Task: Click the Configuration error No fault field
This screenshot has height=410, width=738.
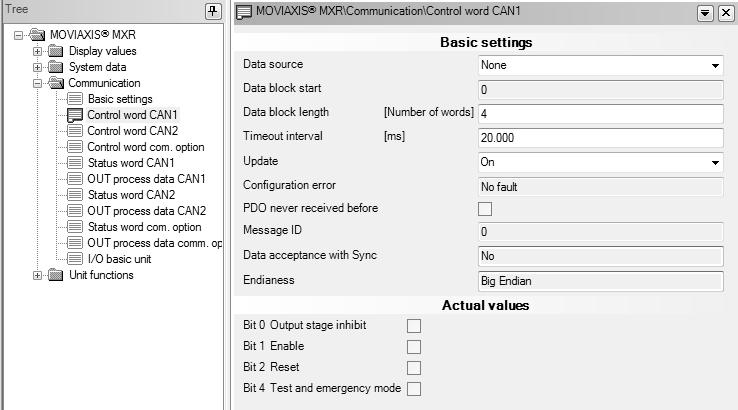Action: coord(601,187)
